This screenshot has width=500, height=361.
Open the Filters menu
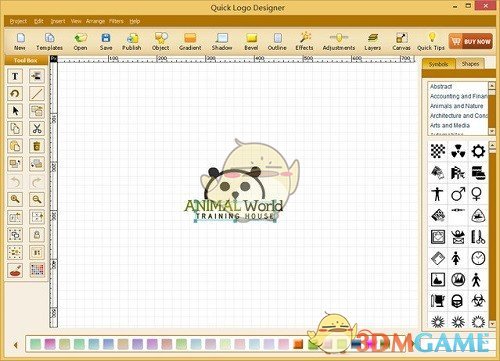pyautogui.click(x=116, y=21)
